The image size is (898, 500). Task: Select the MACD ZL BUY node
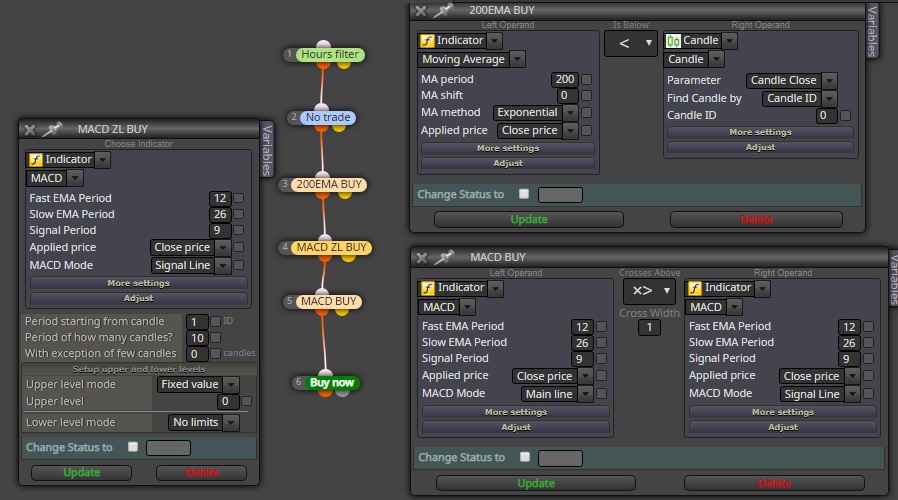coord(332,247)
